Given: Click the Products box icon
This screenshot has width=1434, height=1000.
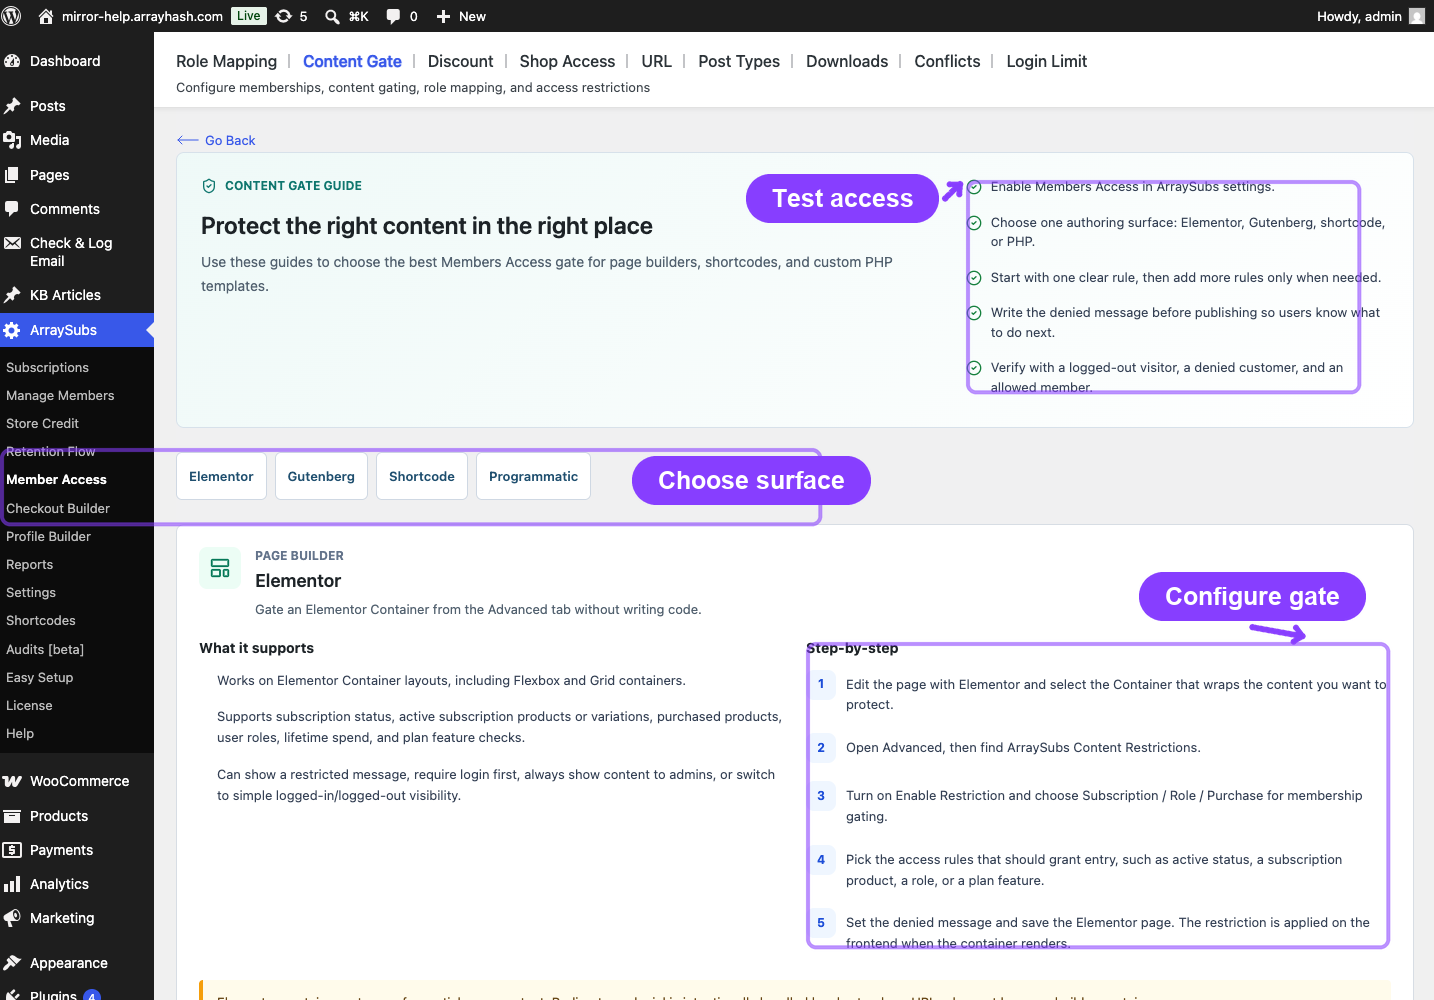Looking at the screenshot, I should [12, 816].
